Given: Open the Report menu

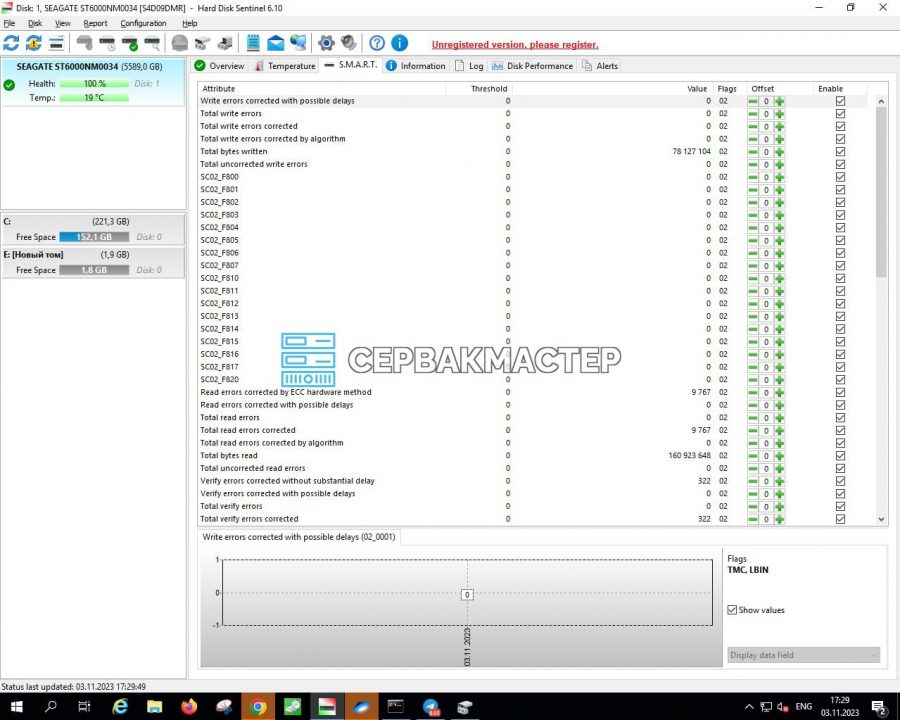Looking at the screenshot, I should tap(95, 24).
